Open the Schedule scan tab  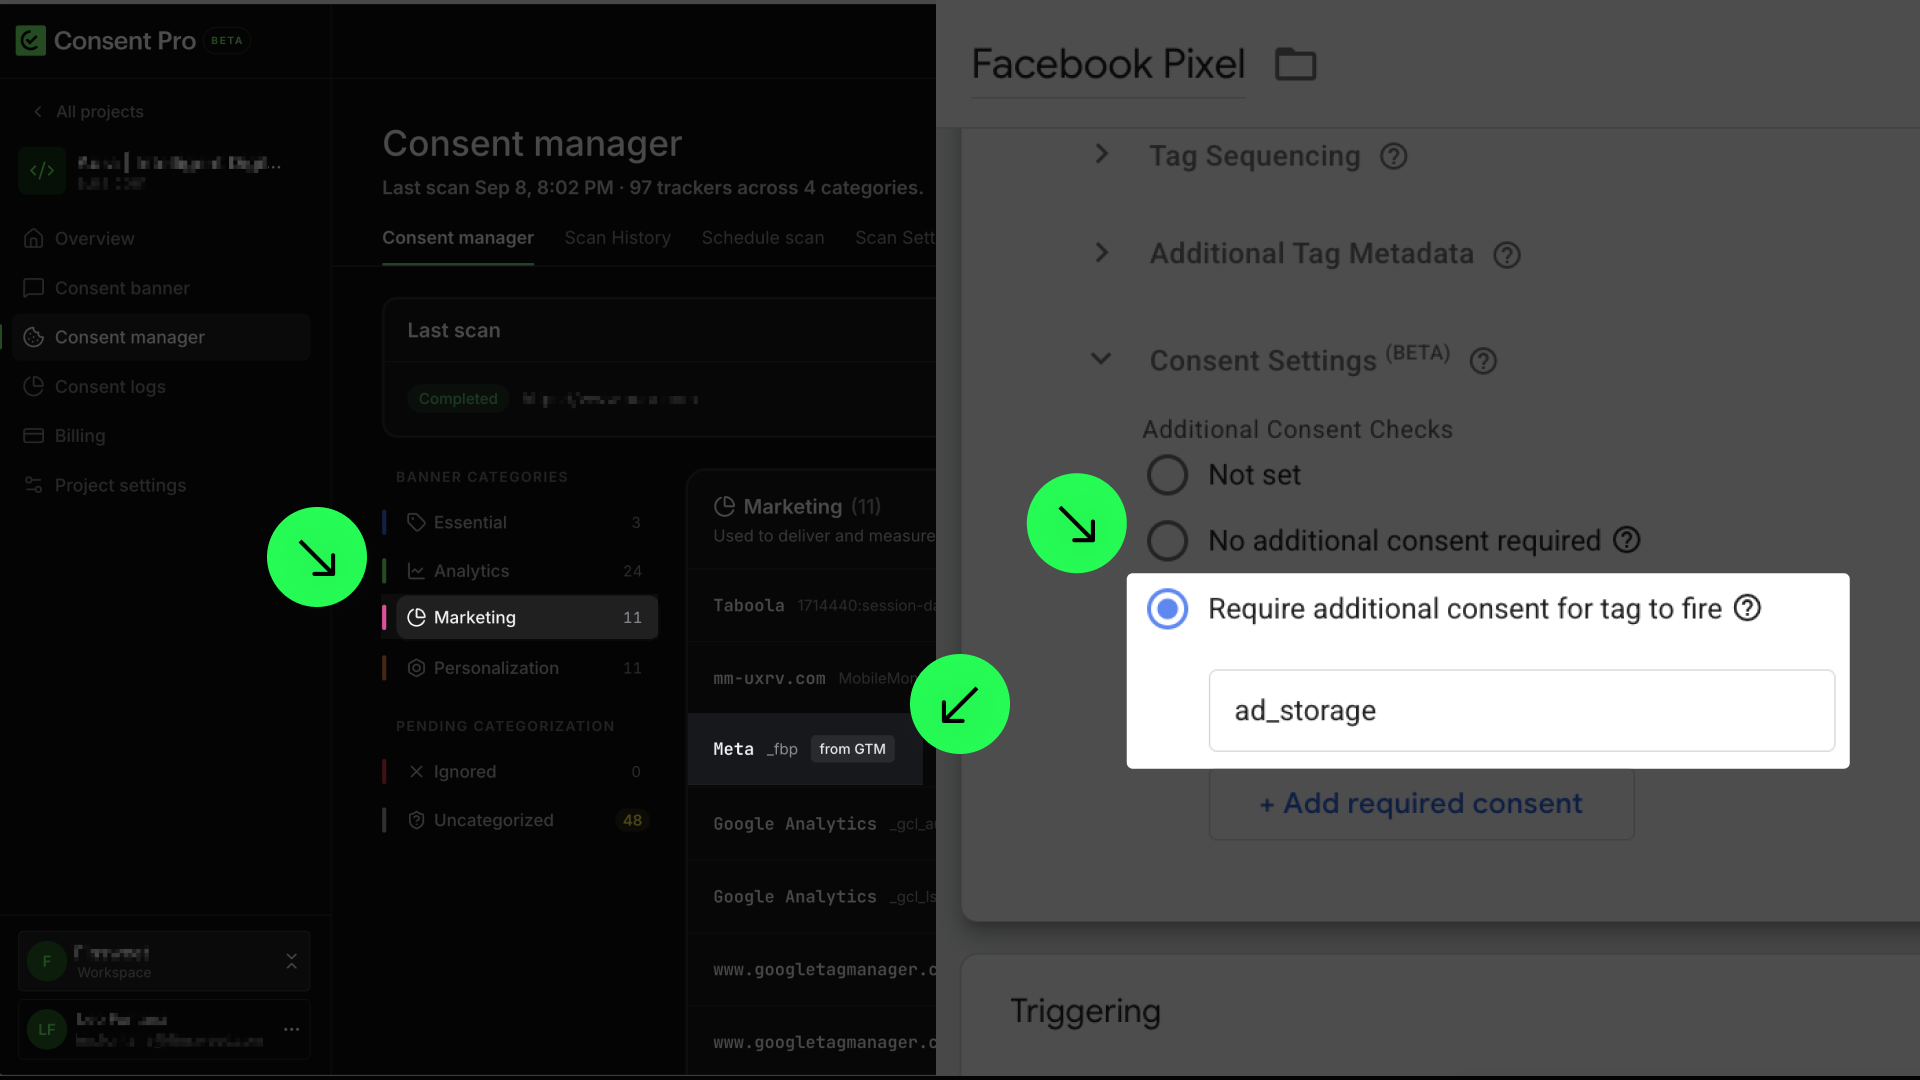pyautogui.click(x=763, y=238)
